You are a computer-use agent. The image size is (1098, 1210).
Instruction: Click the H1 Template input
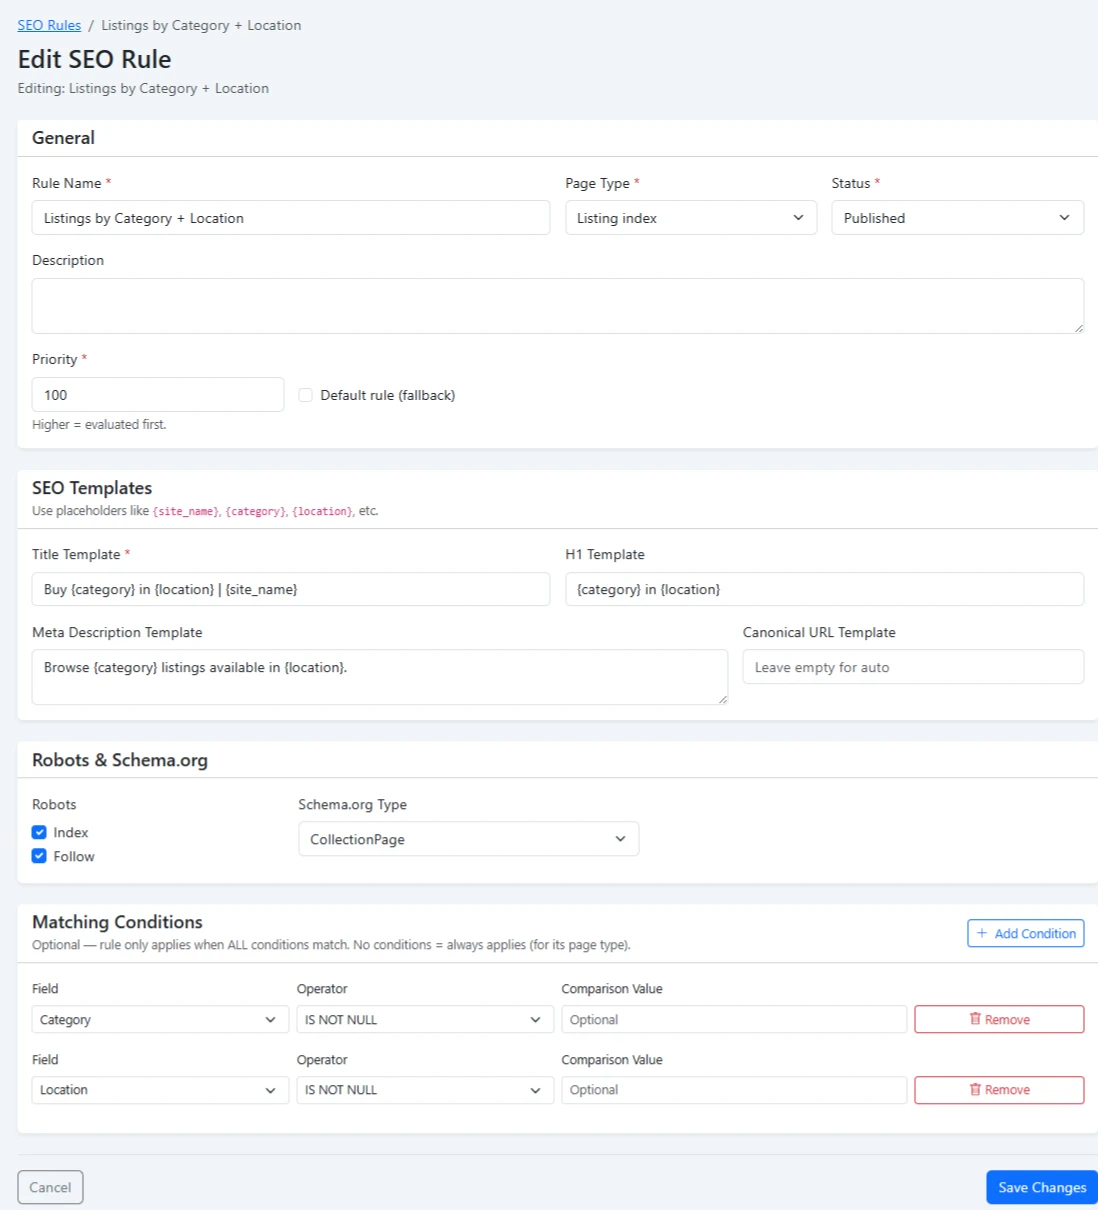point(824,589)
